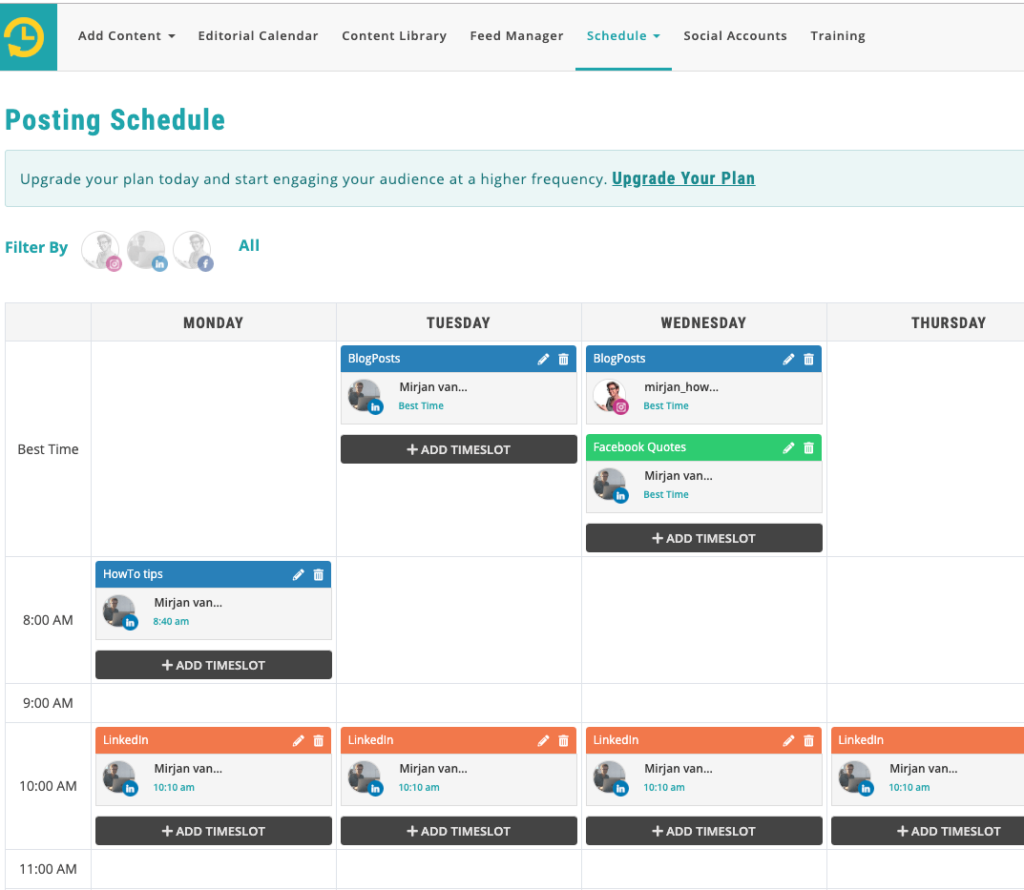Click the Upgrade Your Plan link
Viewport: 1024px width, 890px height.
point(683,179)
